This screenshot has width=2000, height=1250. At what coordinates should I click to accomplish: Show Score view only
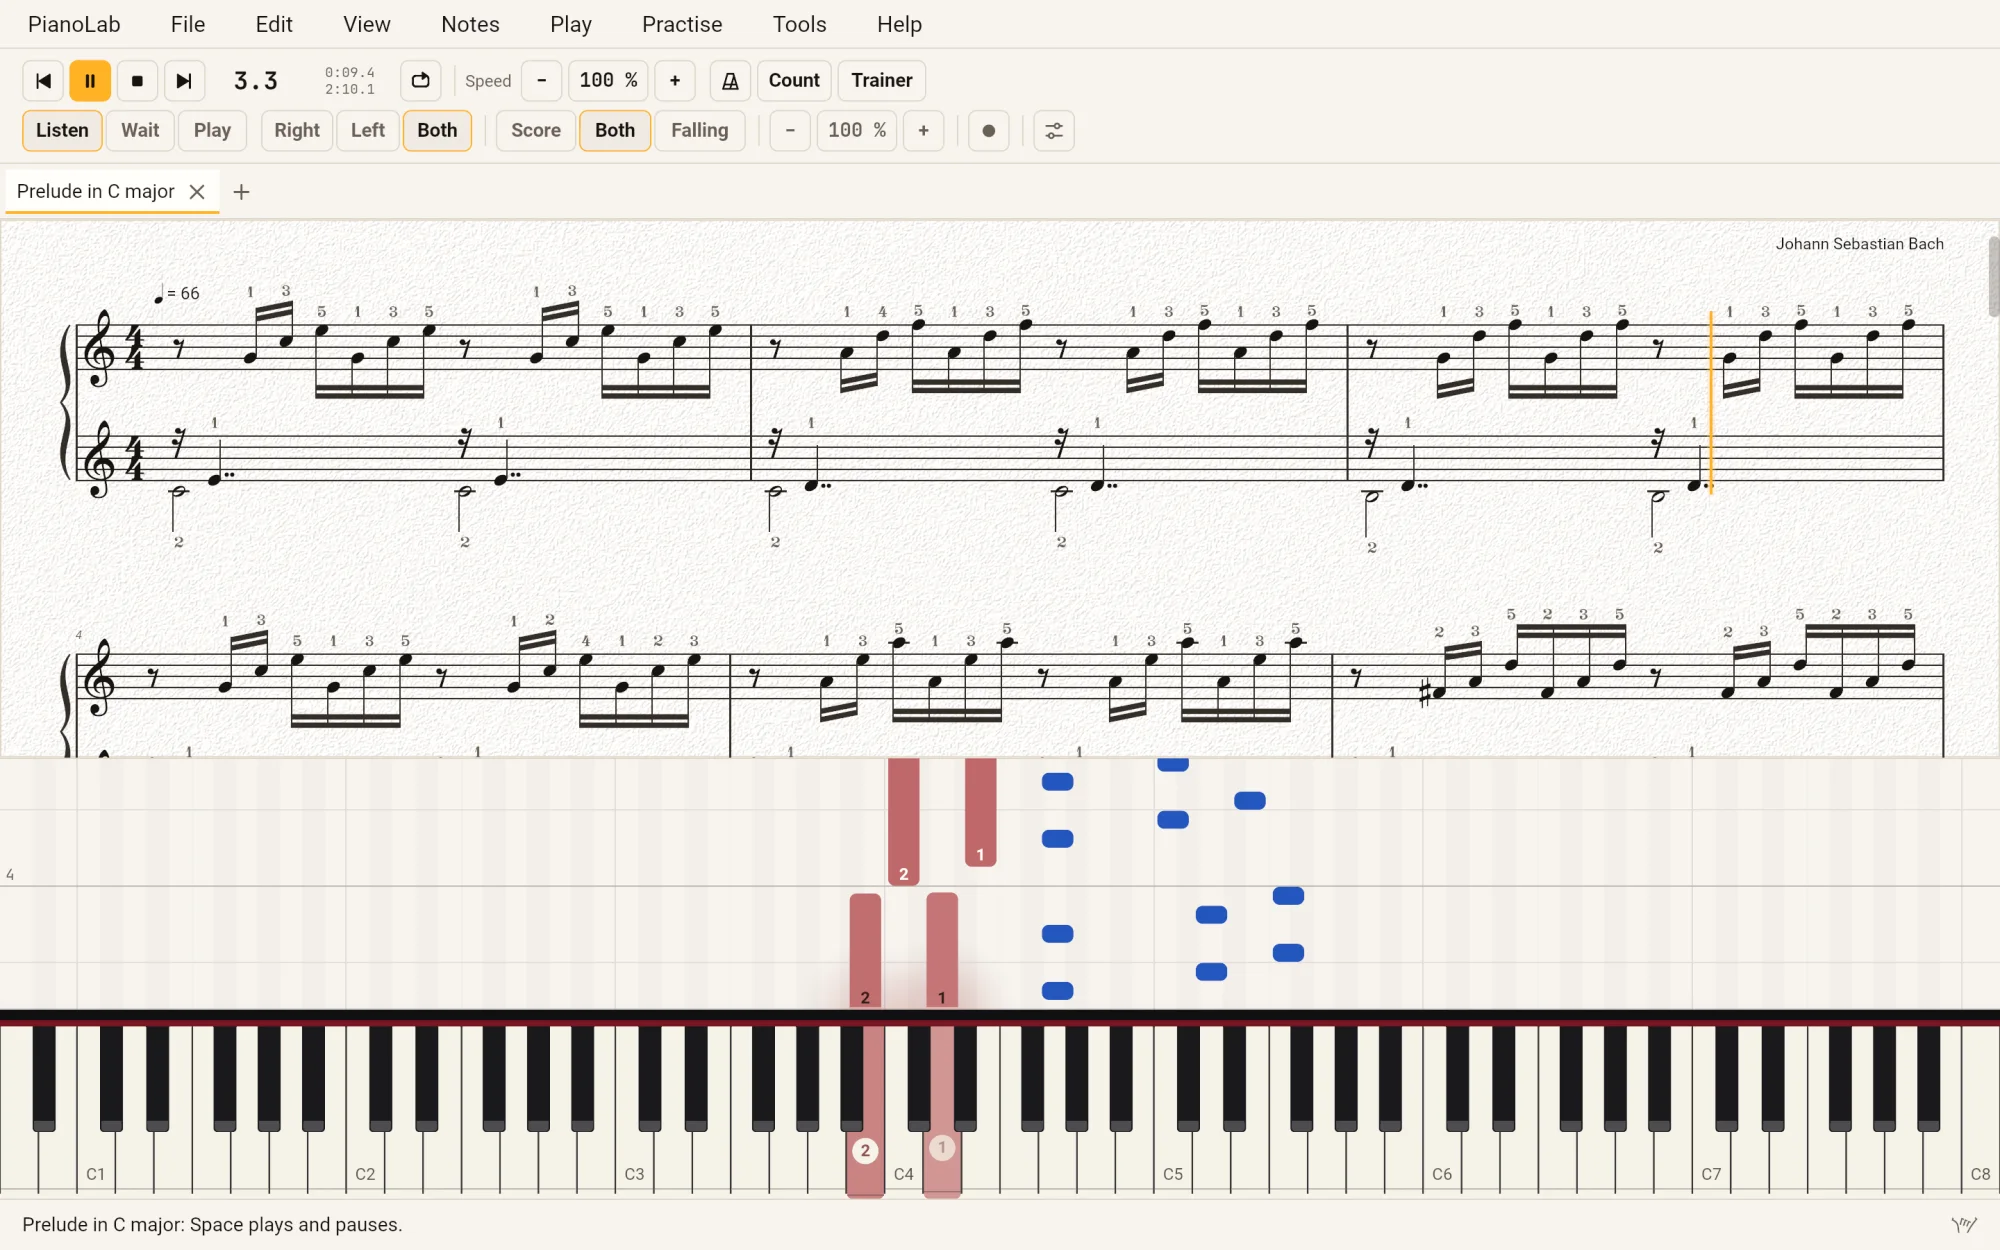536,131
